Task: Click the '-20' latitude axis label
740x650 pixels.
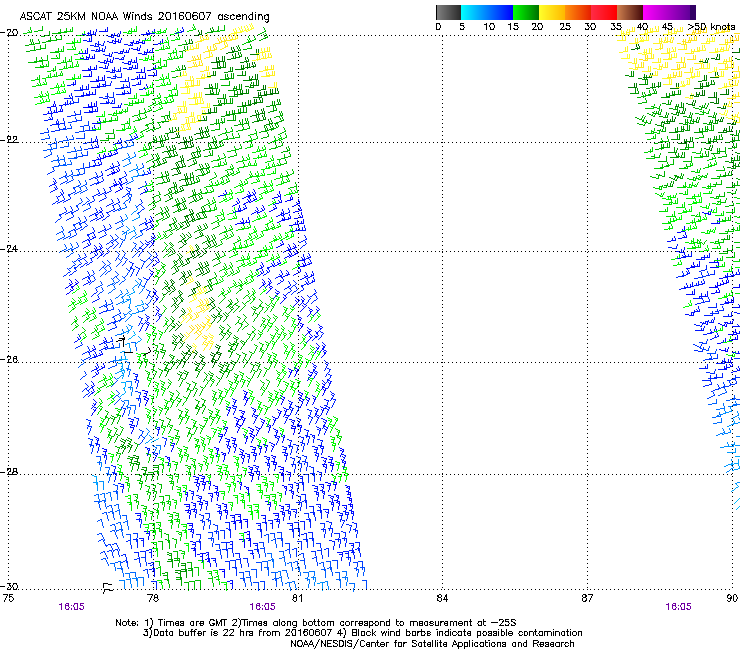Action: 9,33
